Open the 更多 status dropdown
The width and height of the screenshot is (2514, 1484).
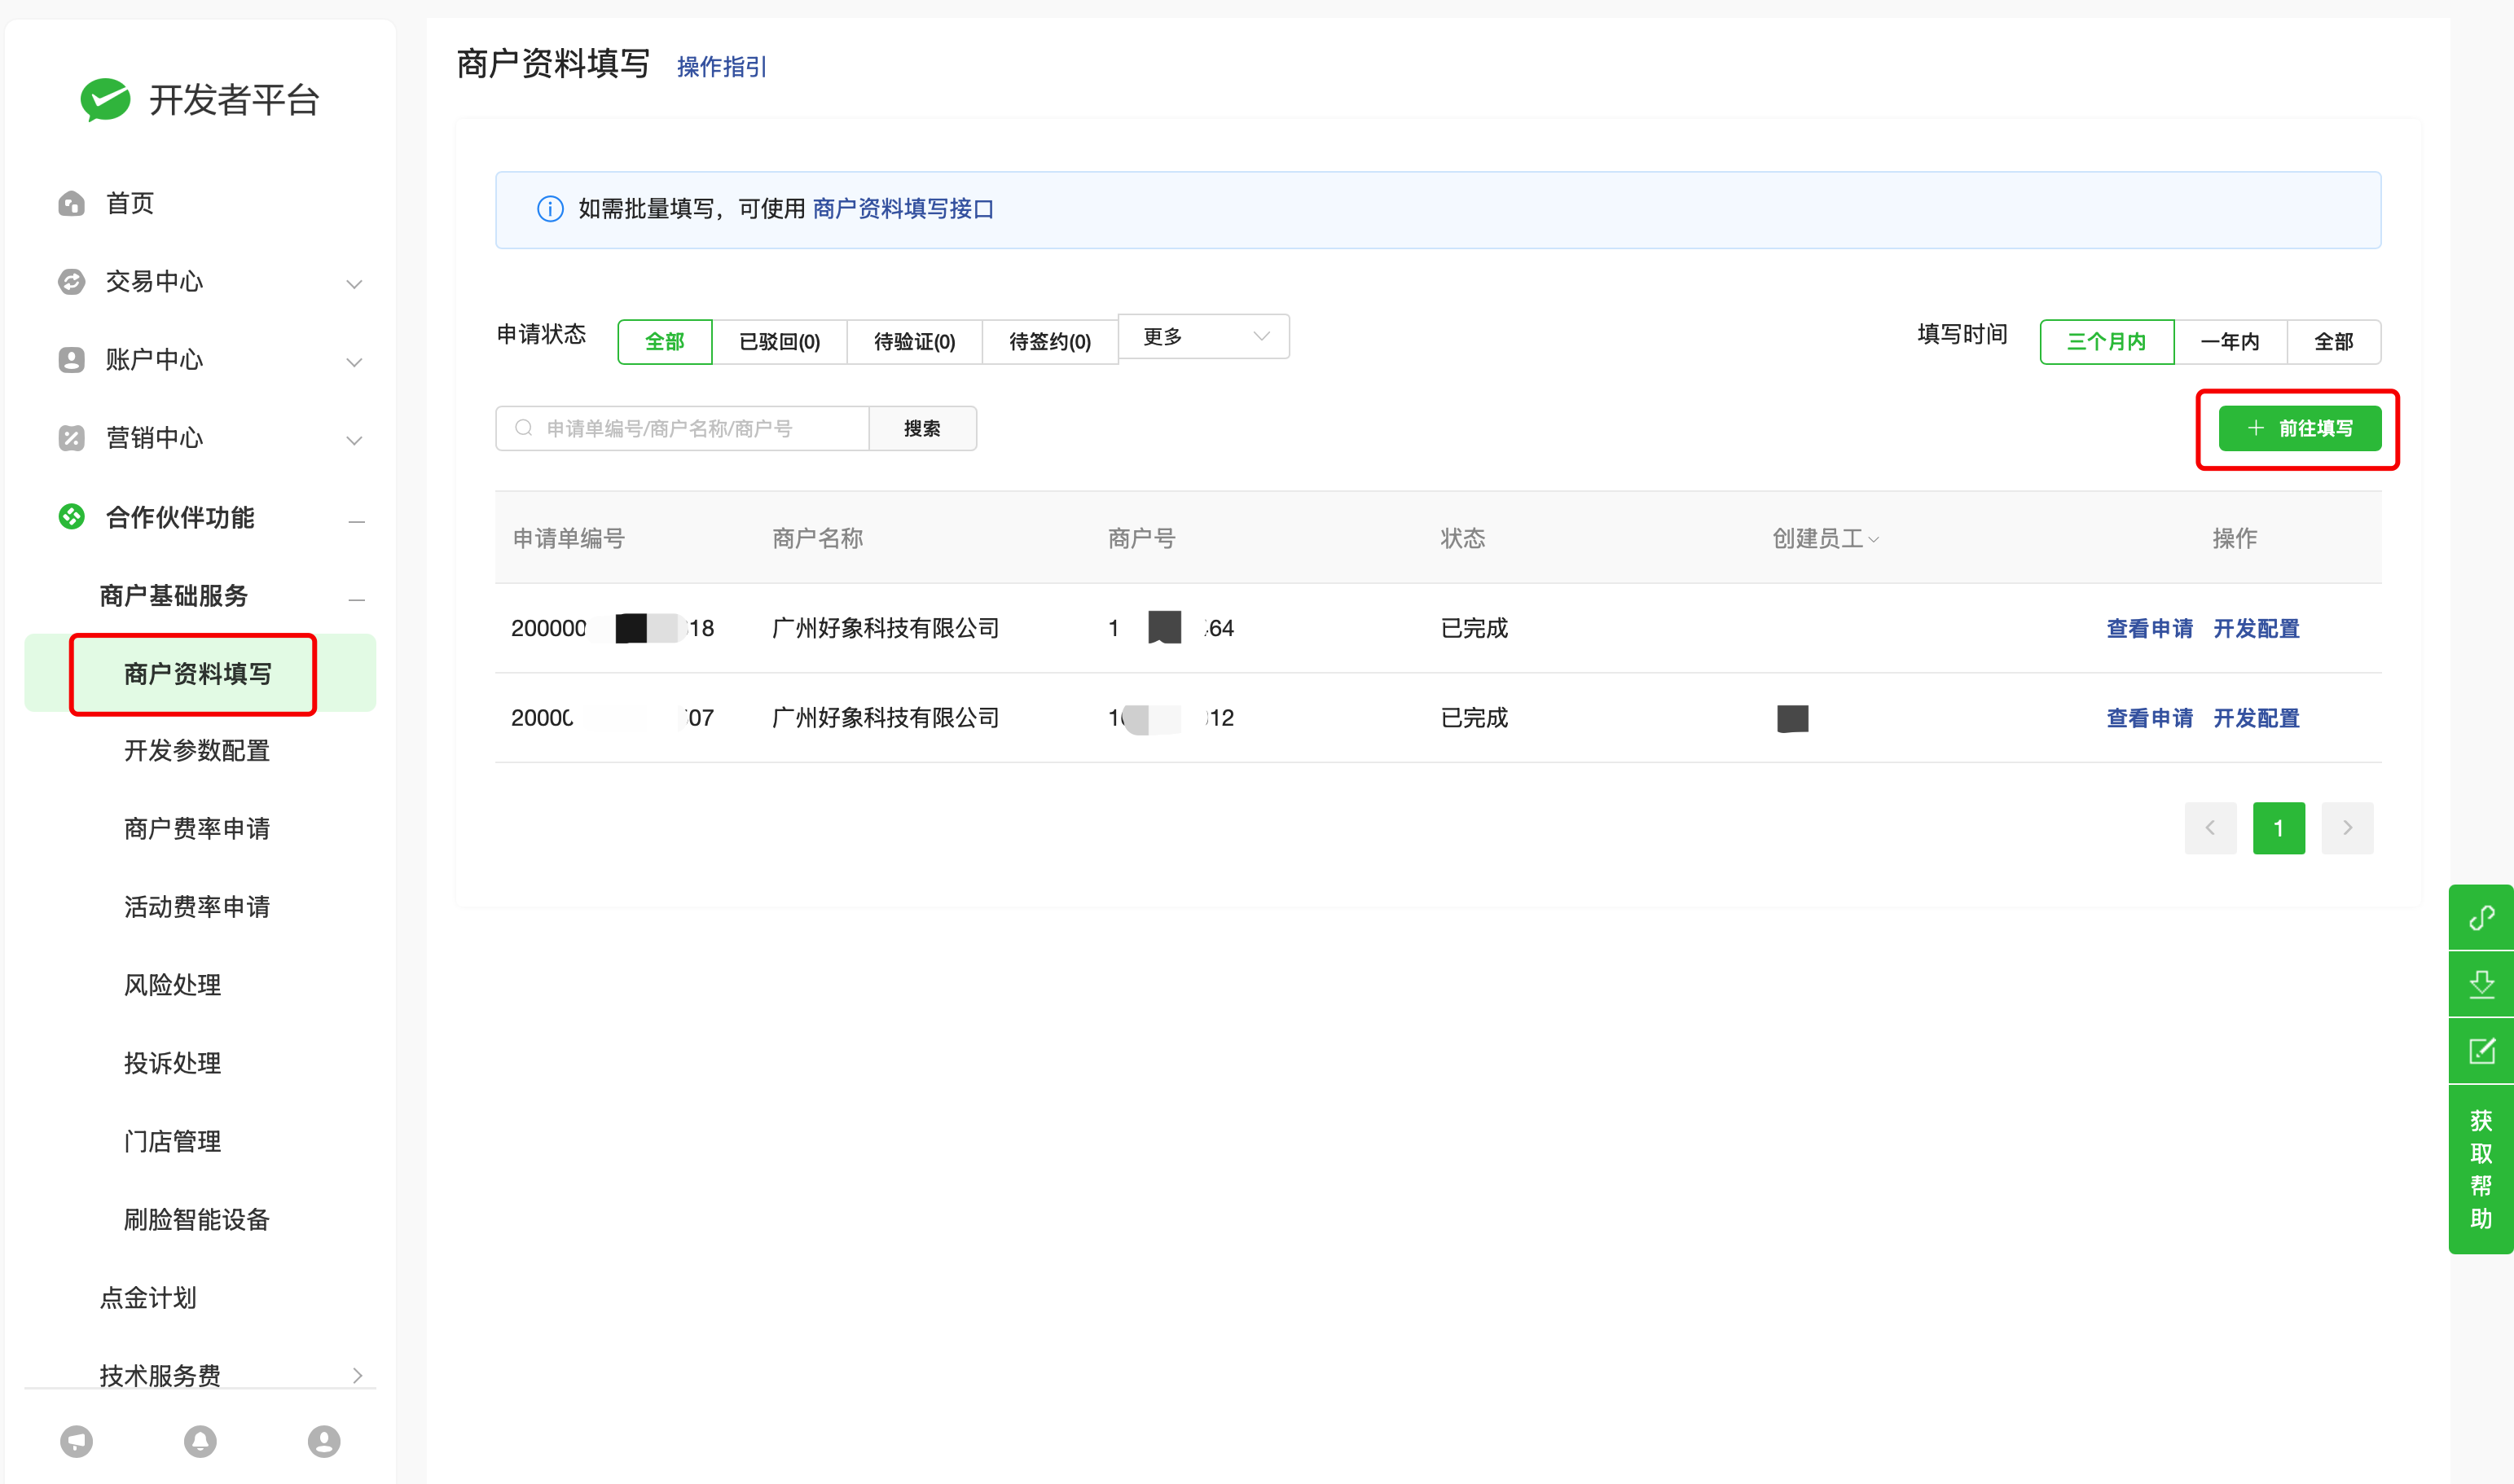coord(1204,337)
